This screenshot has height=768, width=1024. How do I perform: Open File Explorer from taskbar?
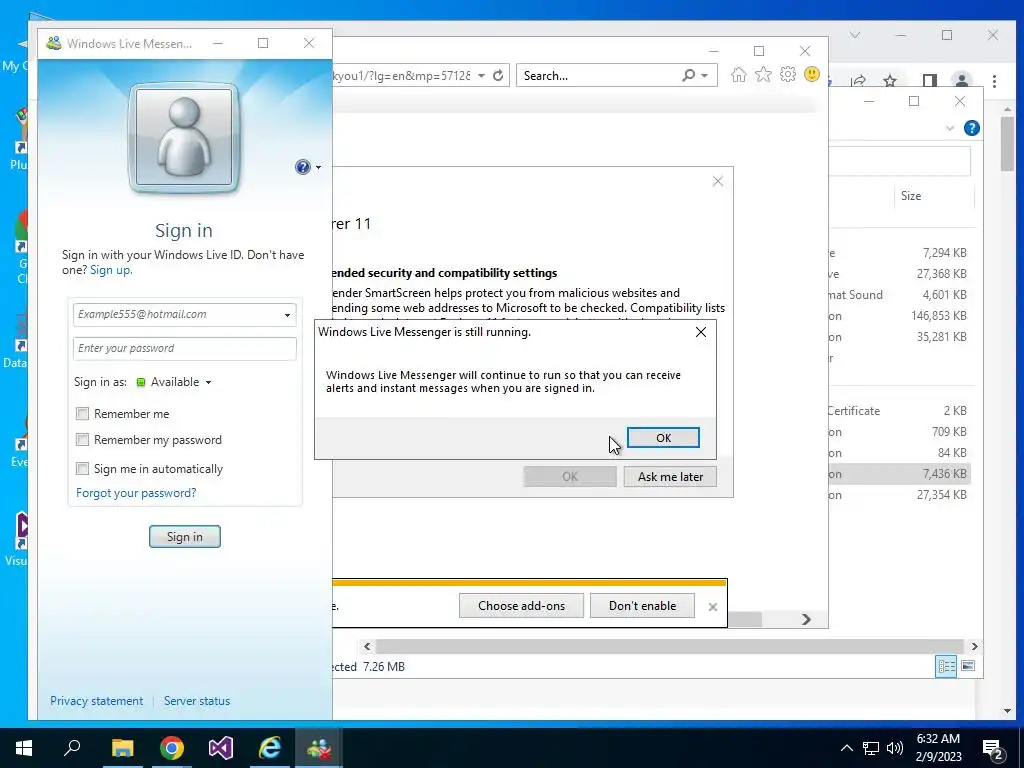(122, 748)
